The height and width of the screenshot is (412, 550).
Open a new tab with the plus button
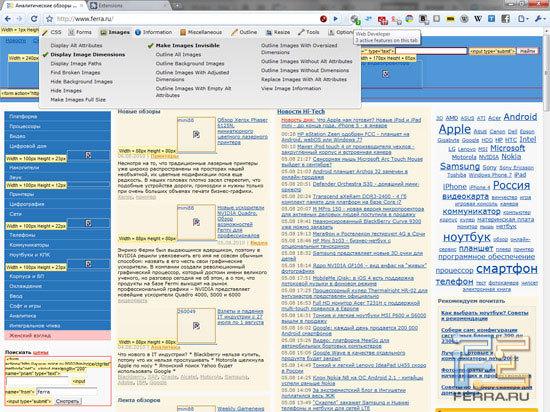[x=177, y=6]
